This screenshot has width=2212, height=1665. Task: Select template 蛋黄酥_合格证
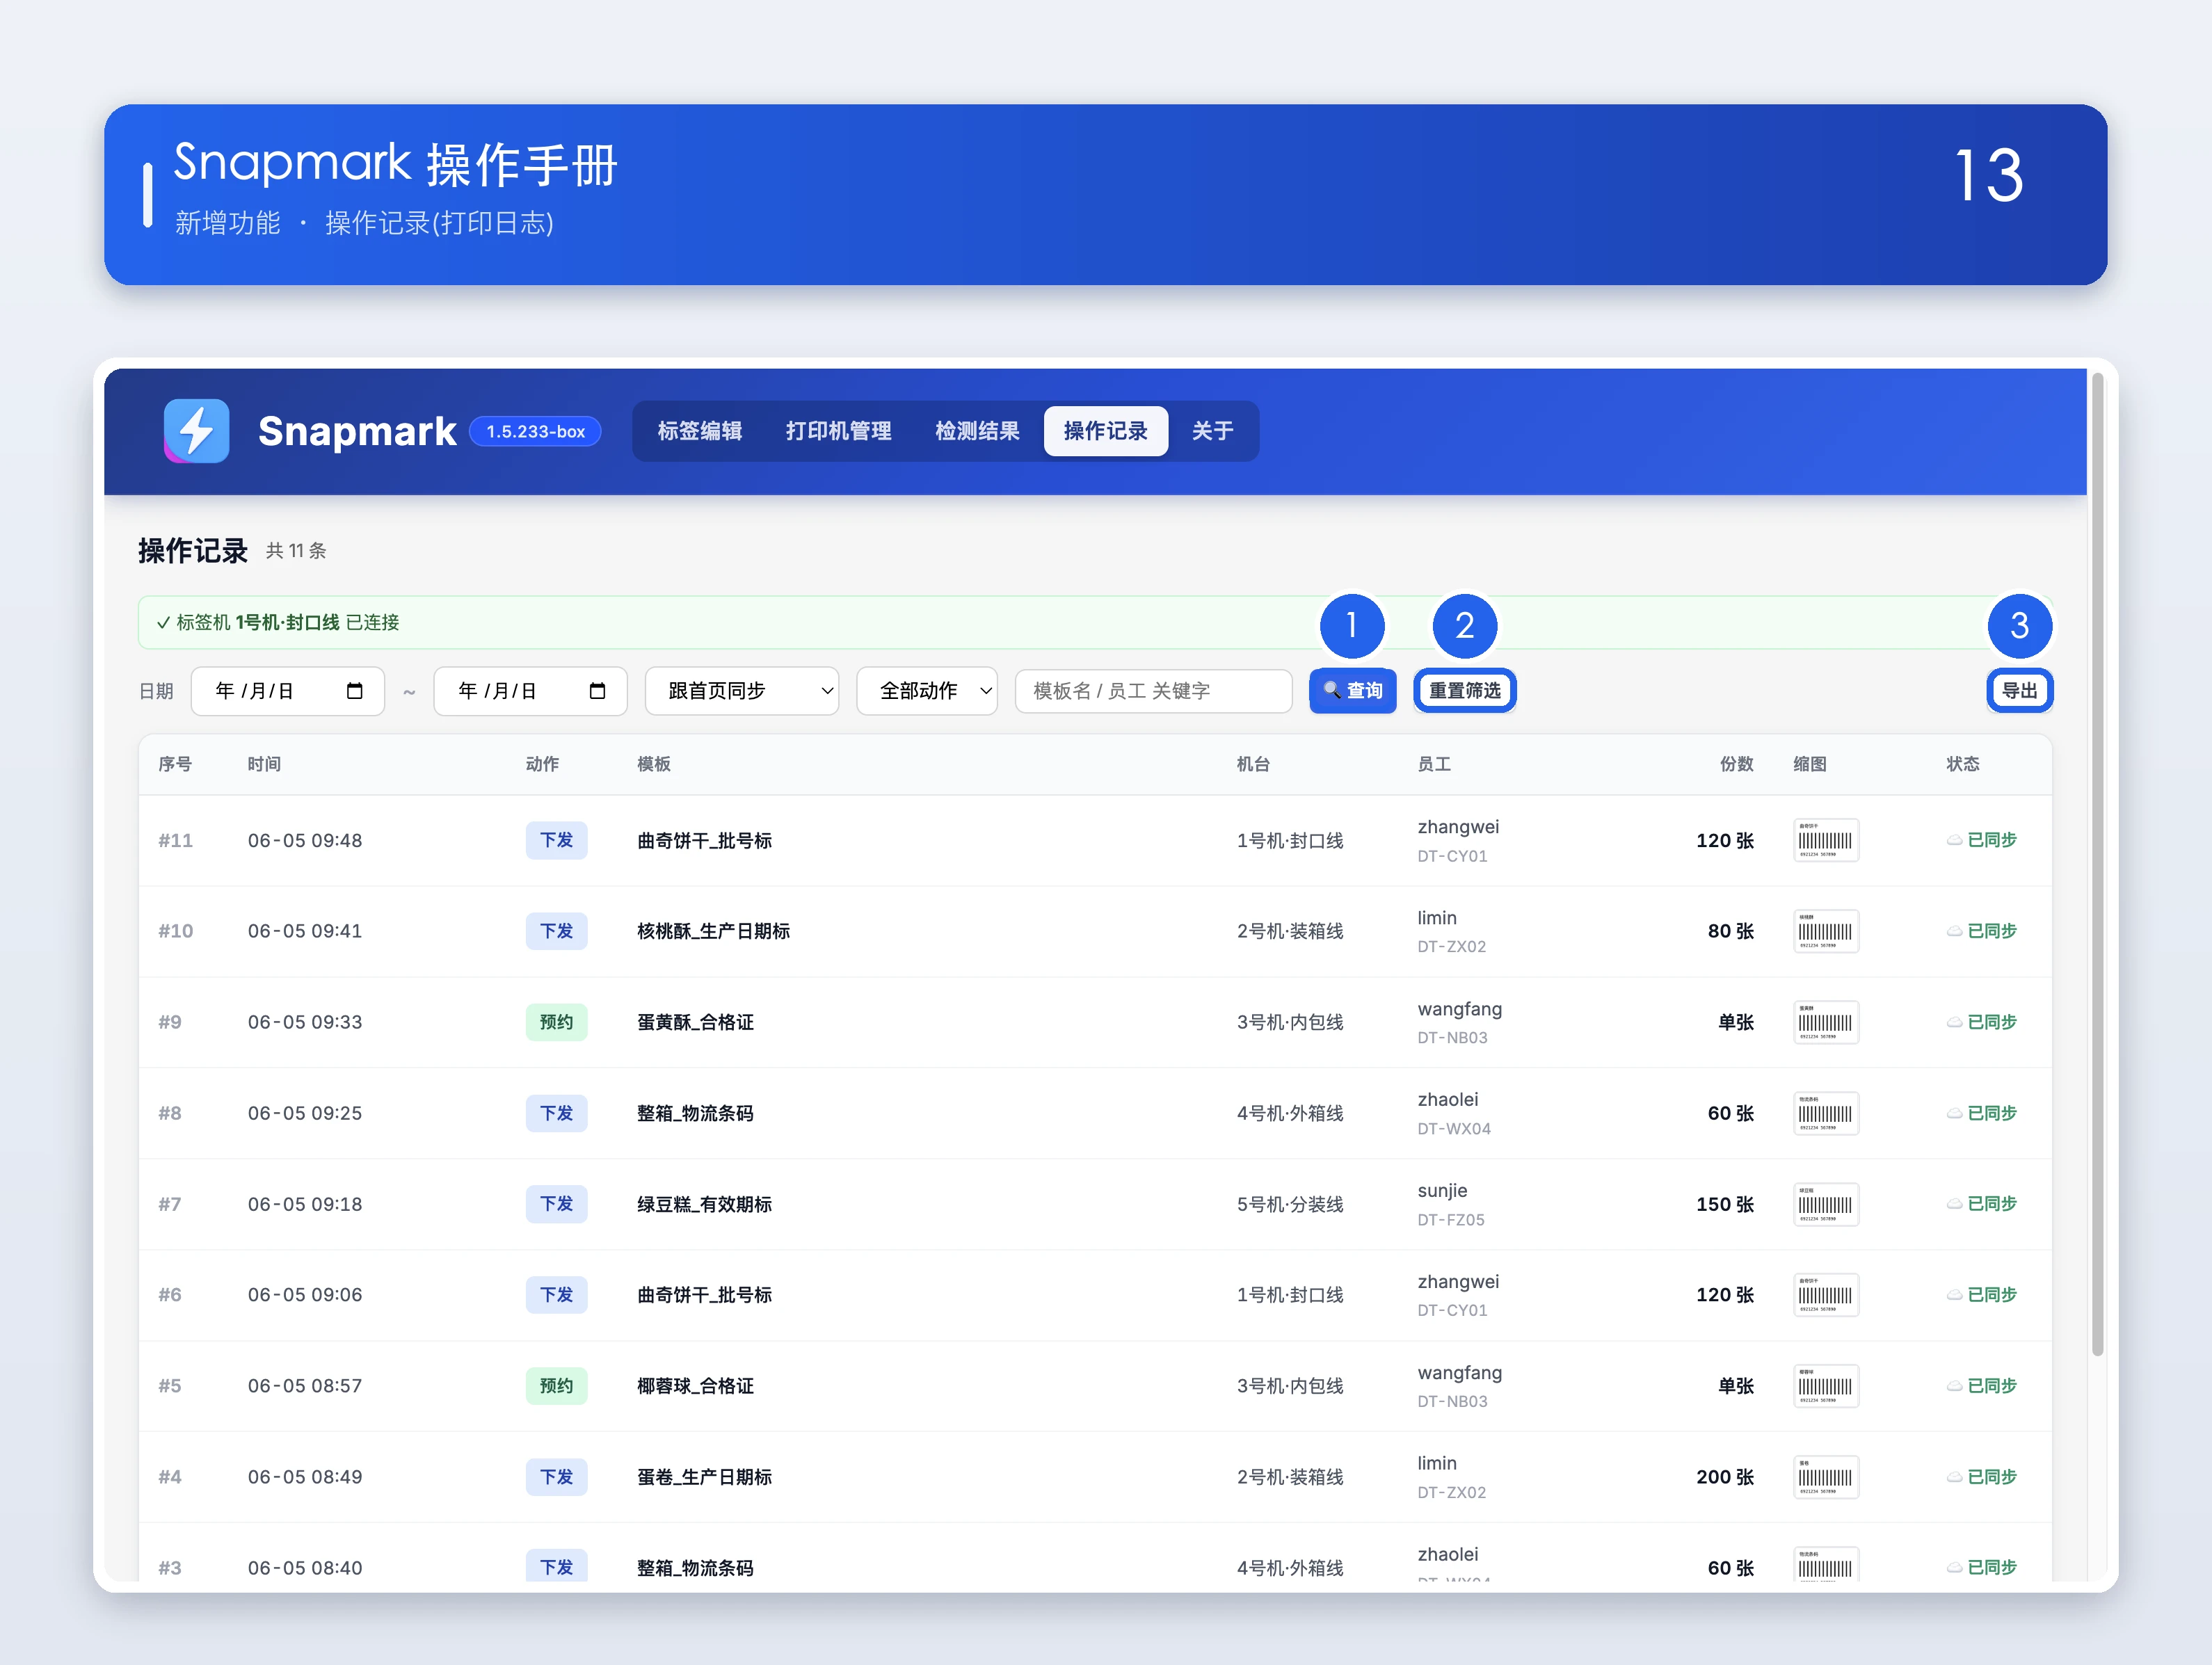[x=695, y=1022]
